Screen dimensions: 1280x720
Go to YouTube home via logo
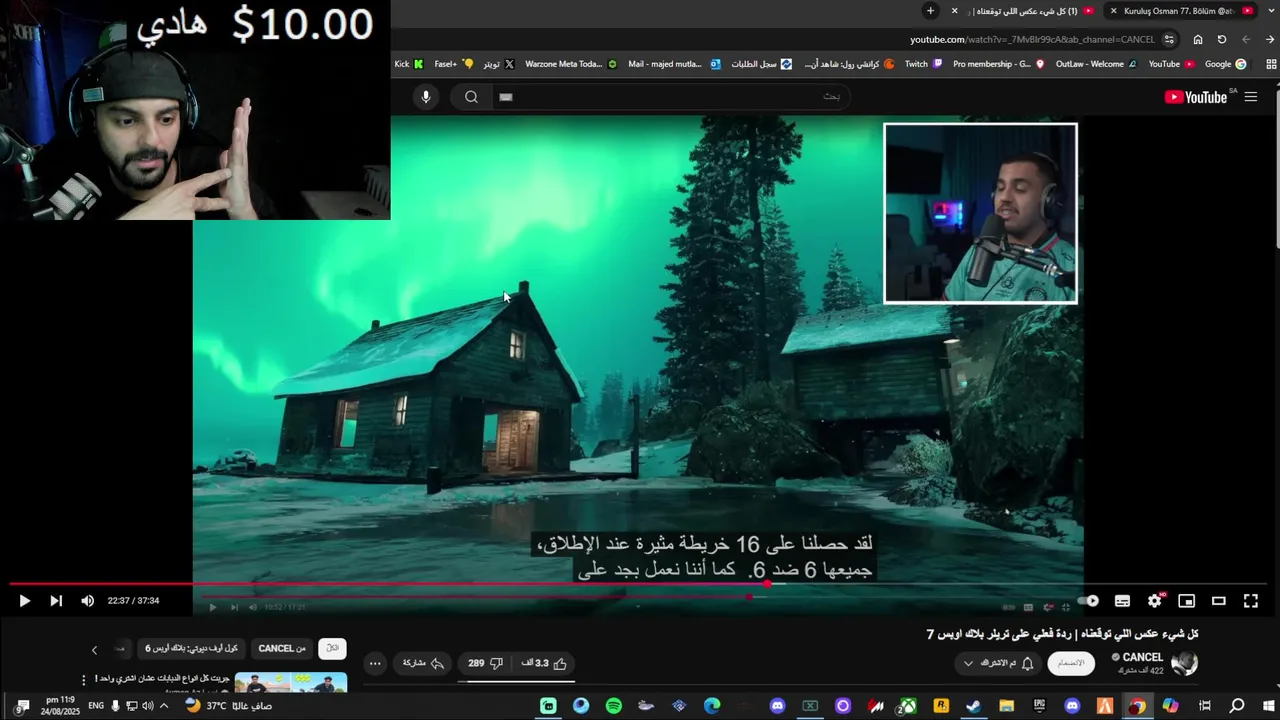[x=1196, y=97]
